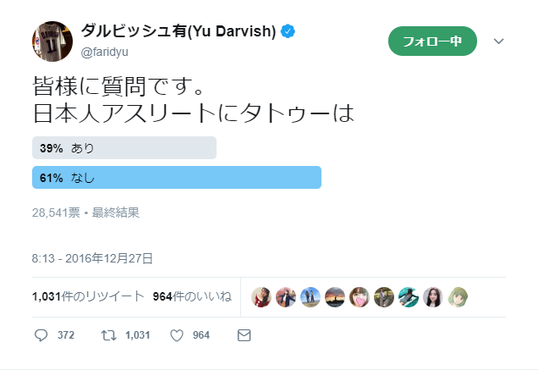The height and width of the screenshot is (370, 538).
Task: Click the reply speech bubble icon
Action: (x=41, y=335)
